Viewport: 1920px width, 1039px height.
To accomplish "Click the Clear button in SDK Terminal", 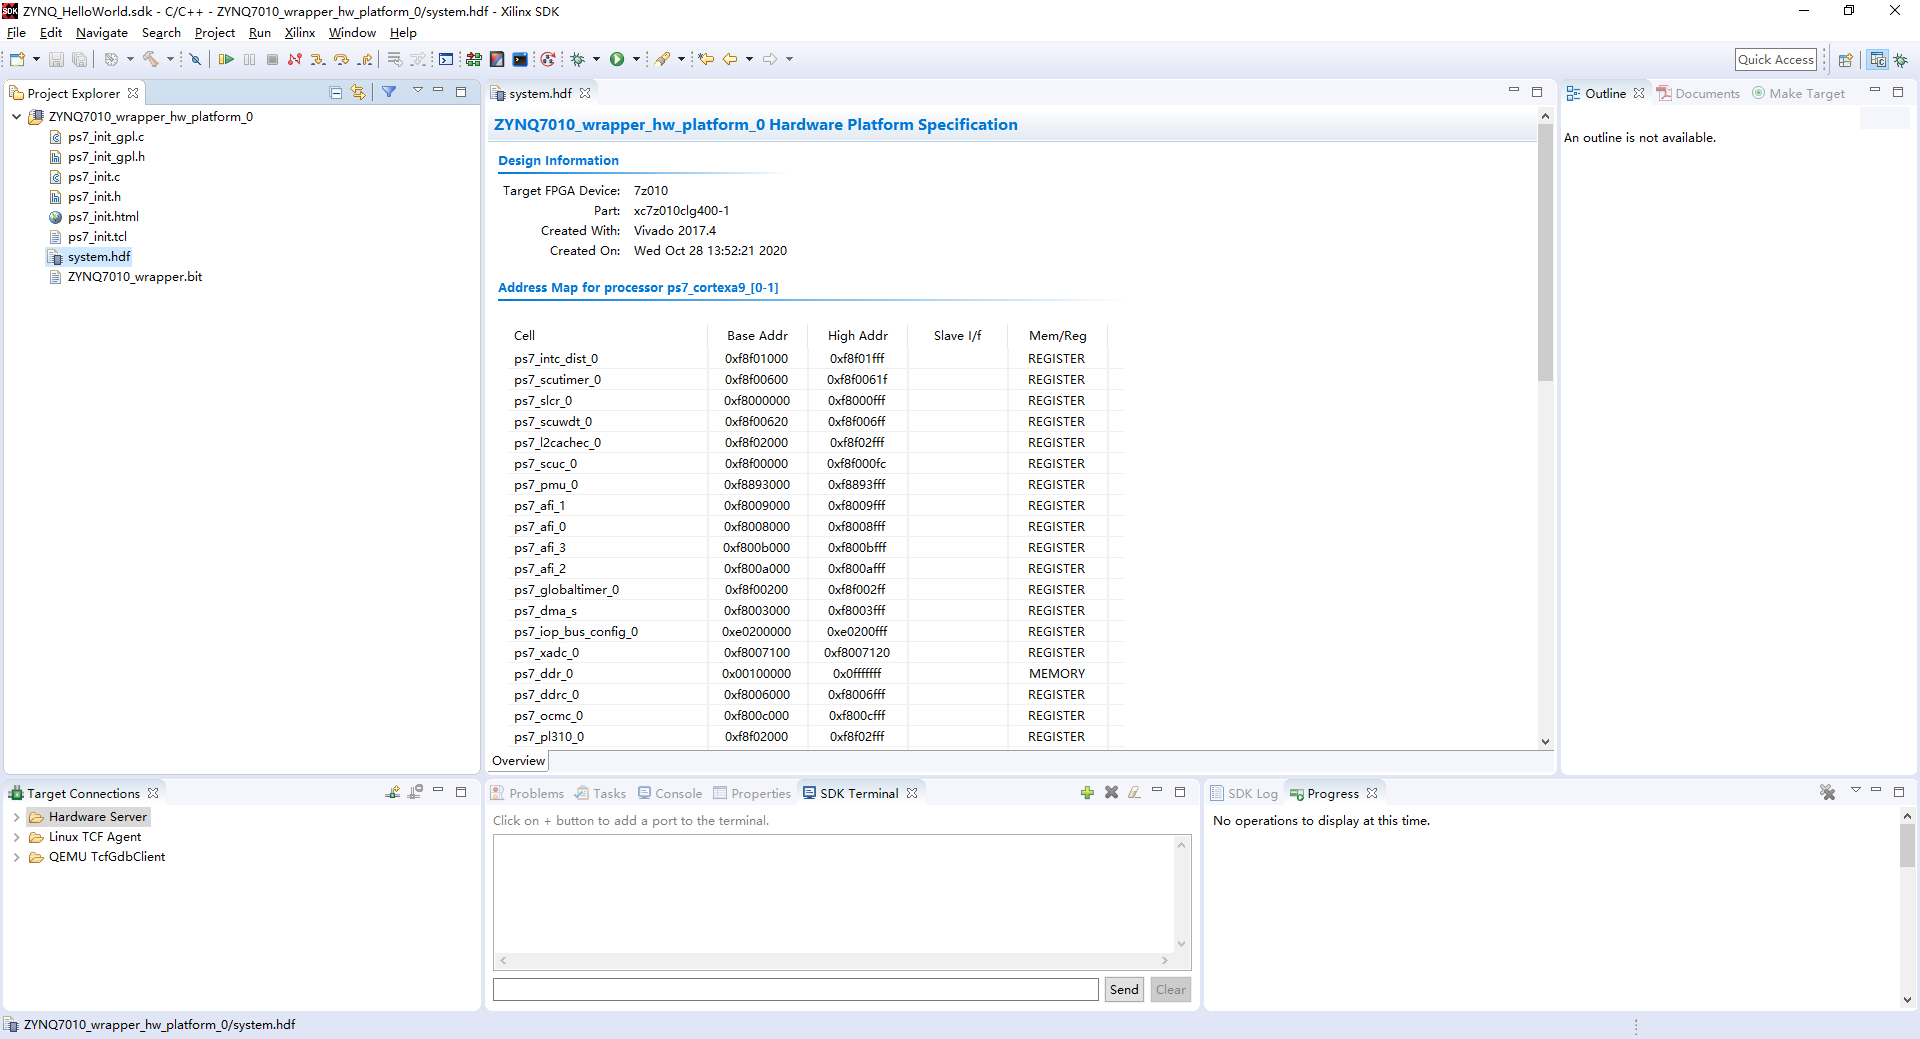I will point(1171,990).
